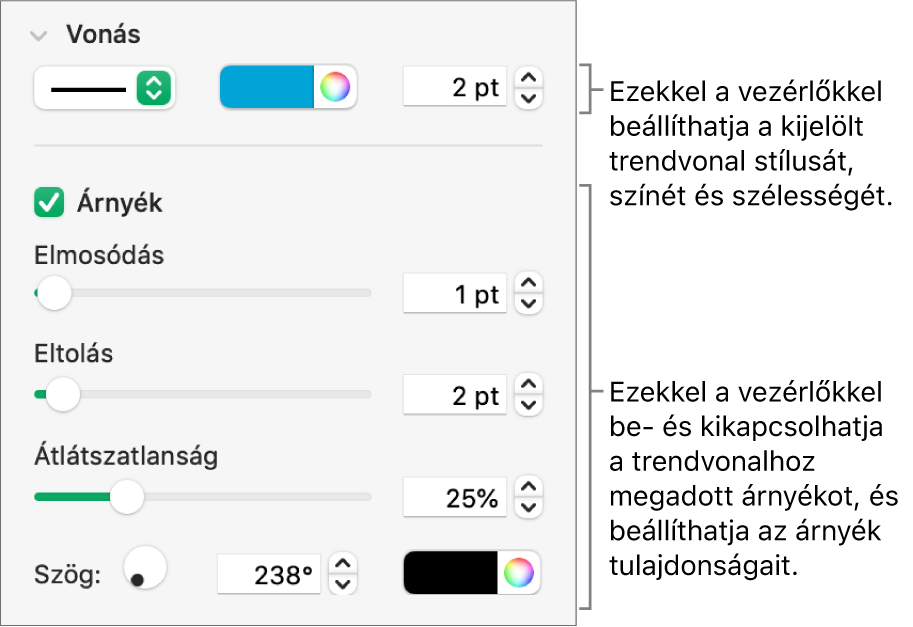Collapse the Vonás section disclosure arrow
Screen dimensions: 913x627
pos(40,36)
